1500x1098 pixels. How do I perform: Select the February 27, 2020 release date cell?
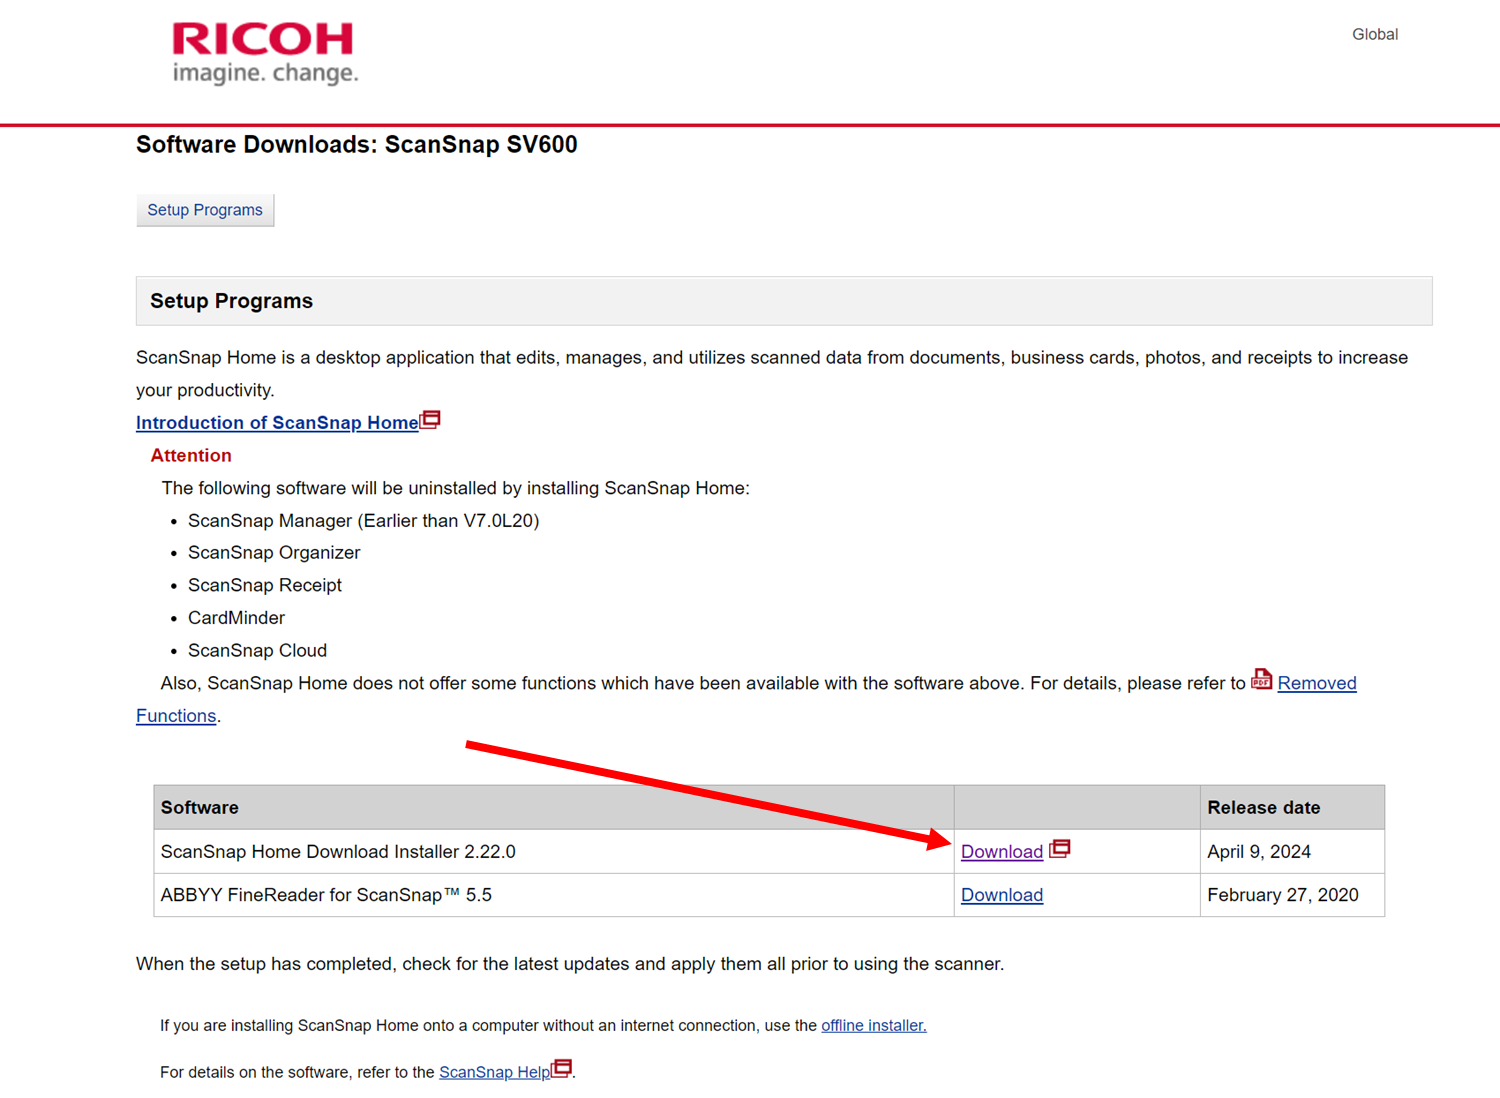click(1292, 895)
